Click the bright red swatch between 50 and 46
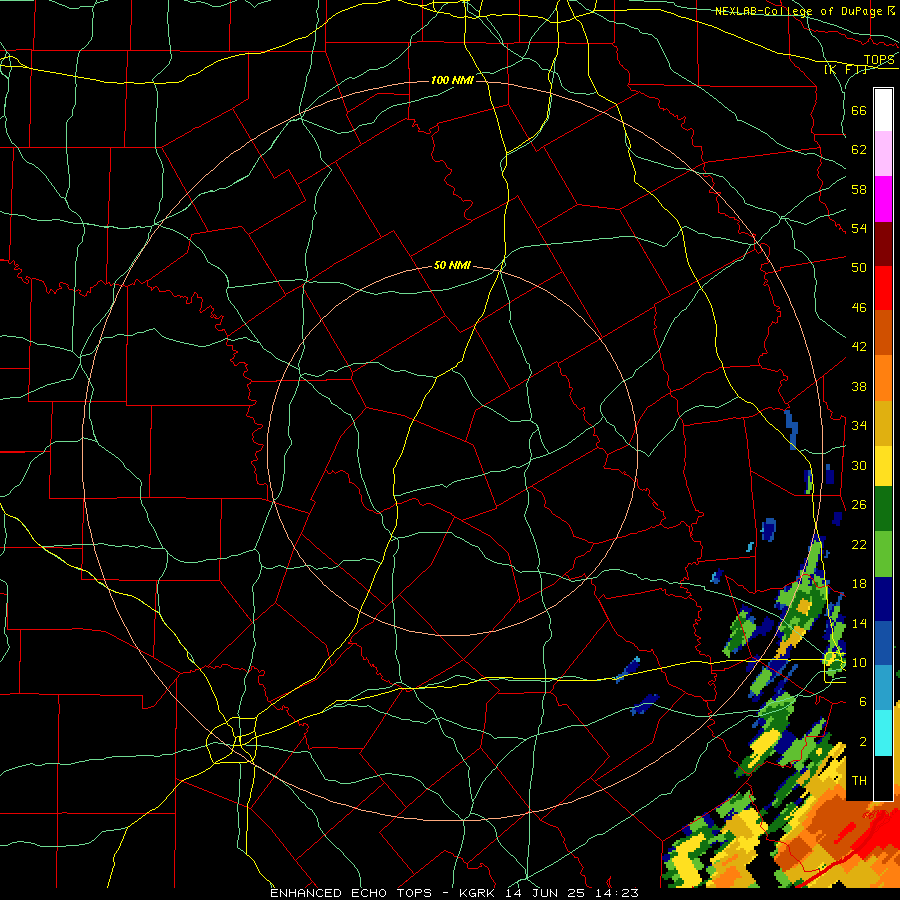This screenshot has height=900, width=900. click(x=883, y=288)
